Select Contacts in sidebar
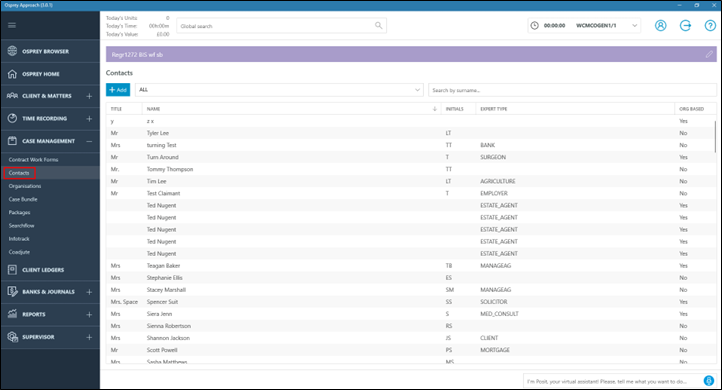Screen dimensions: 722x390 coord(19,173)
